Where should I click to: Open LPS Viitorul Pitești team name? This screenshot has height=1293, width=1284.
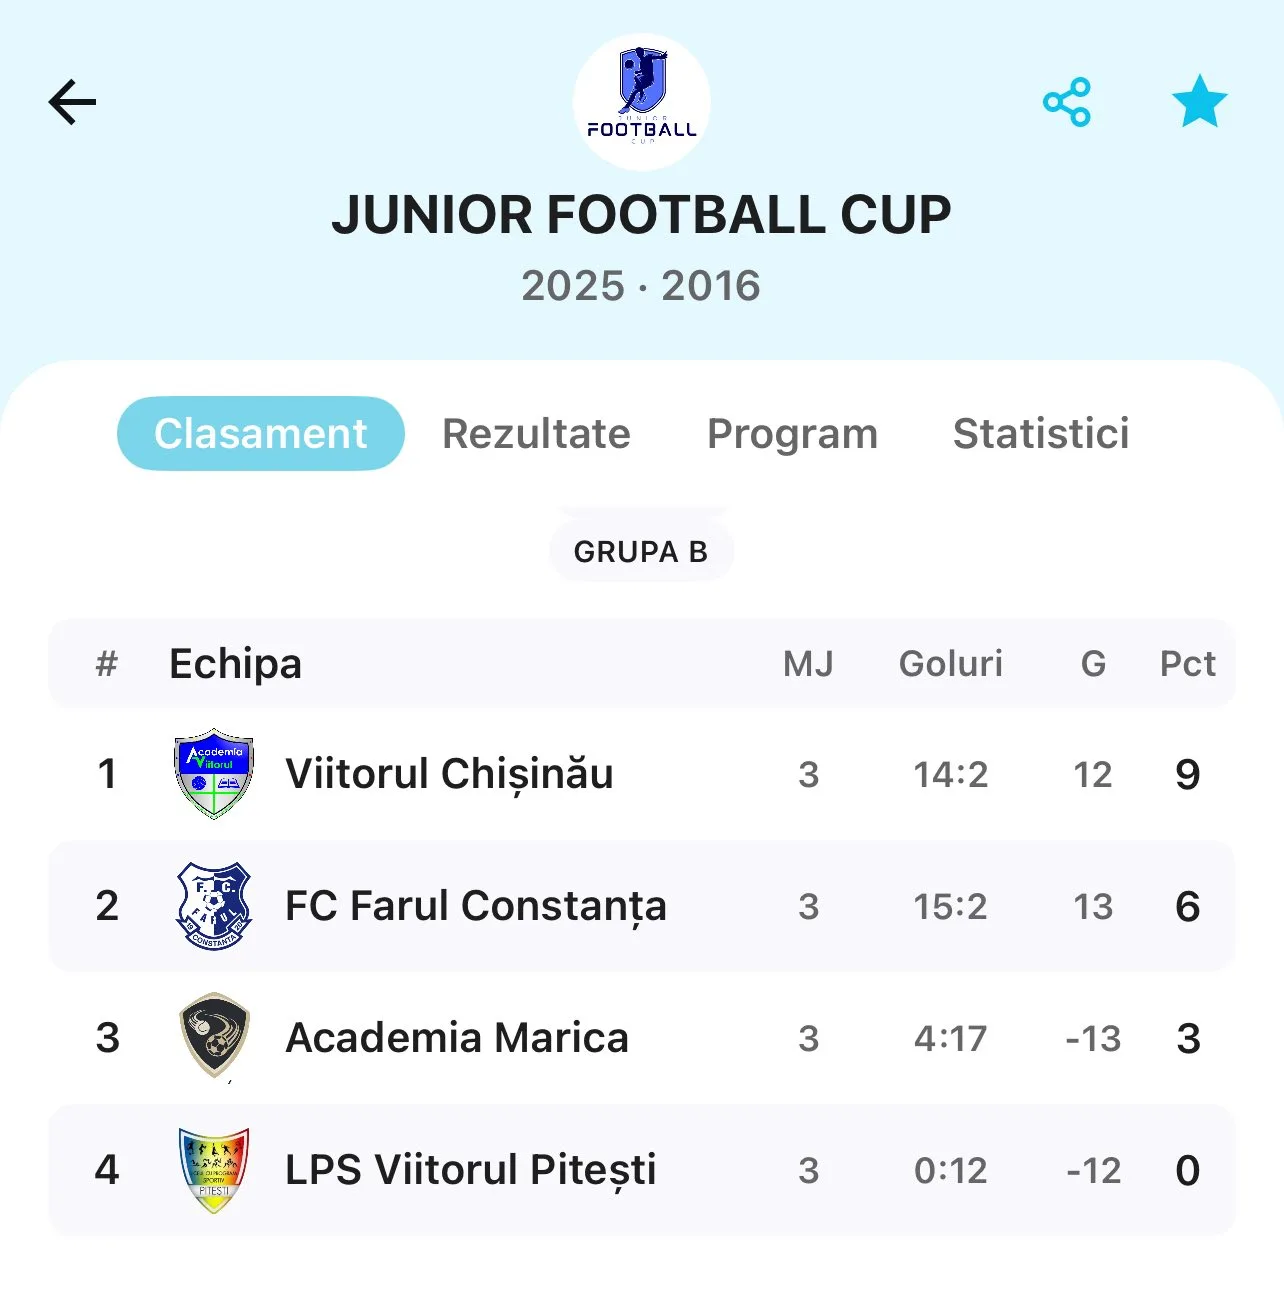click(471, 1170)
